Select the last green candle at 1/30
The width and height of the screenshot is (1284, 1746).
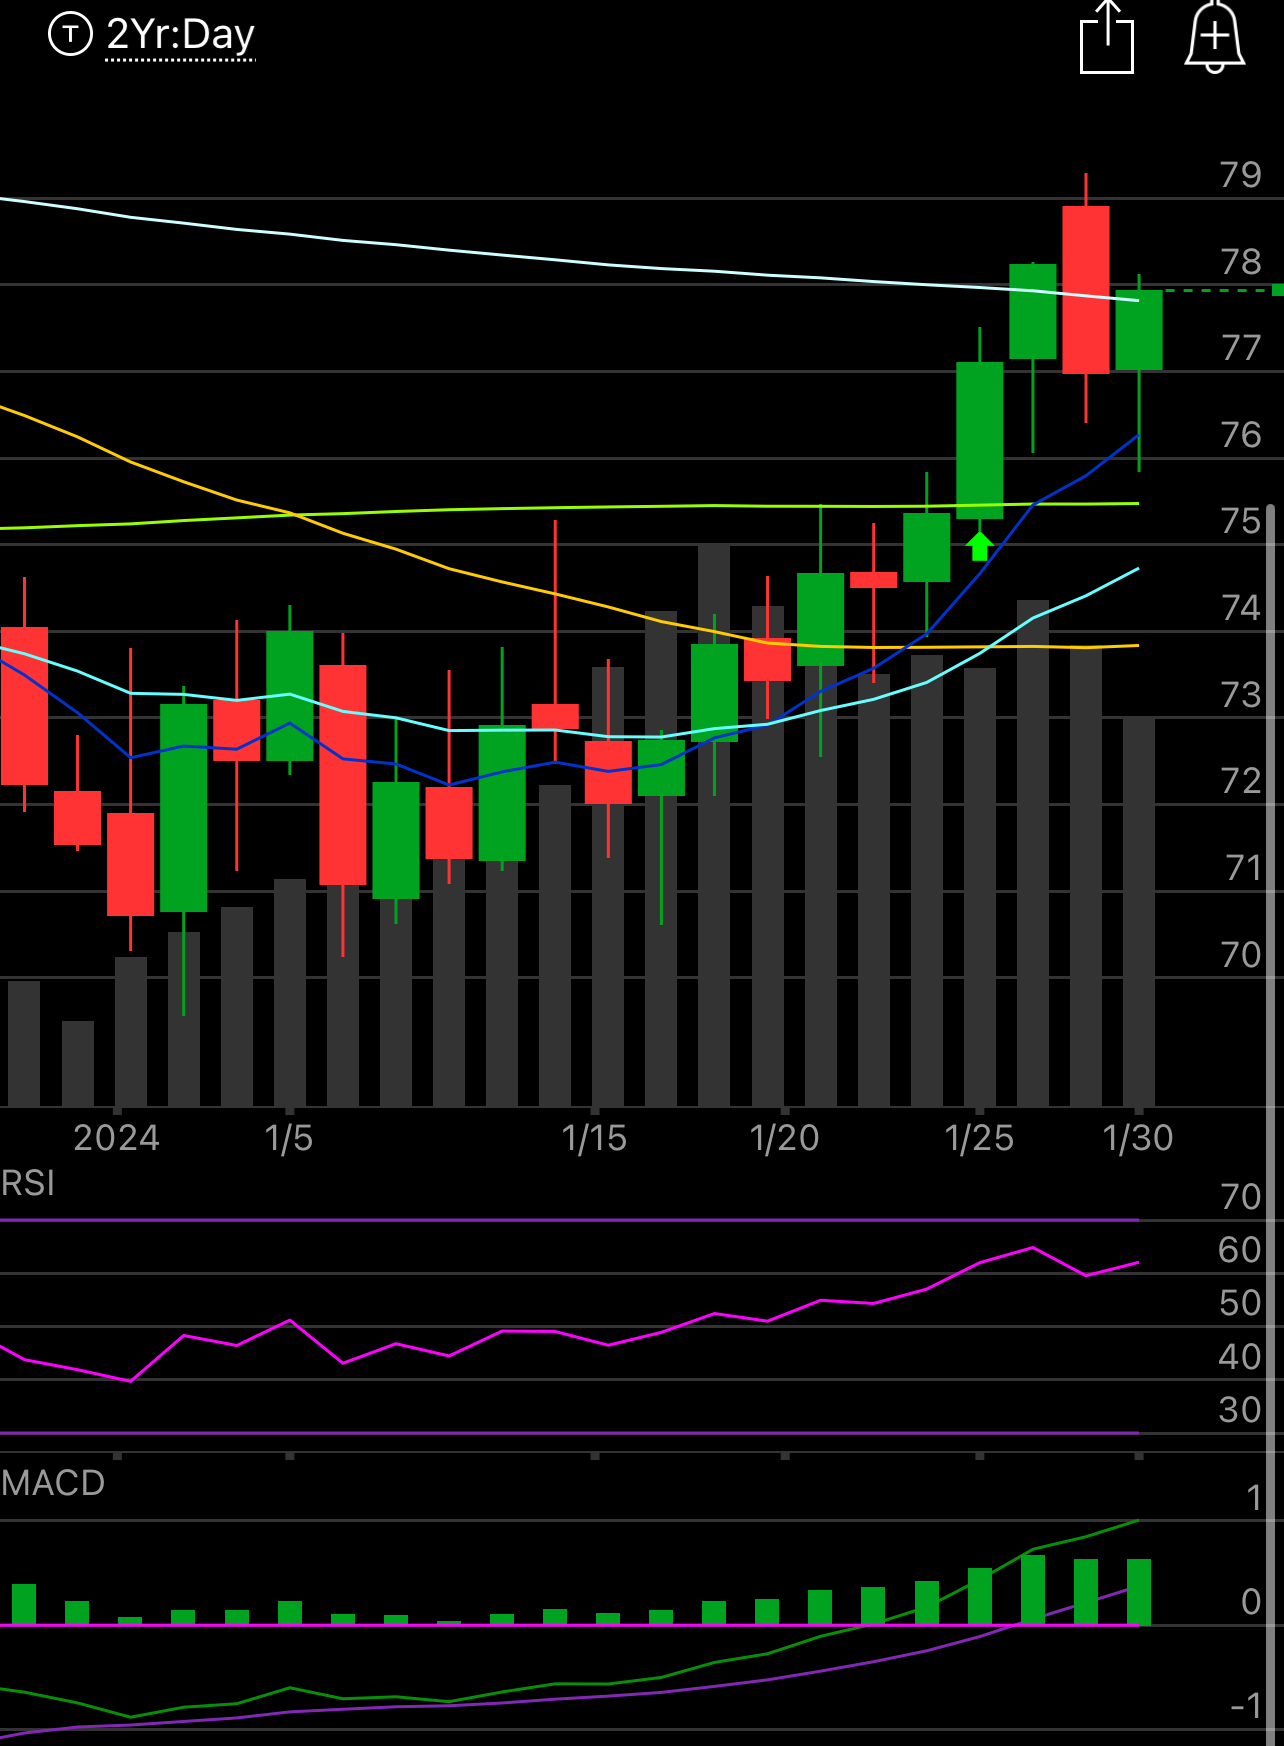click(1139, 330)
